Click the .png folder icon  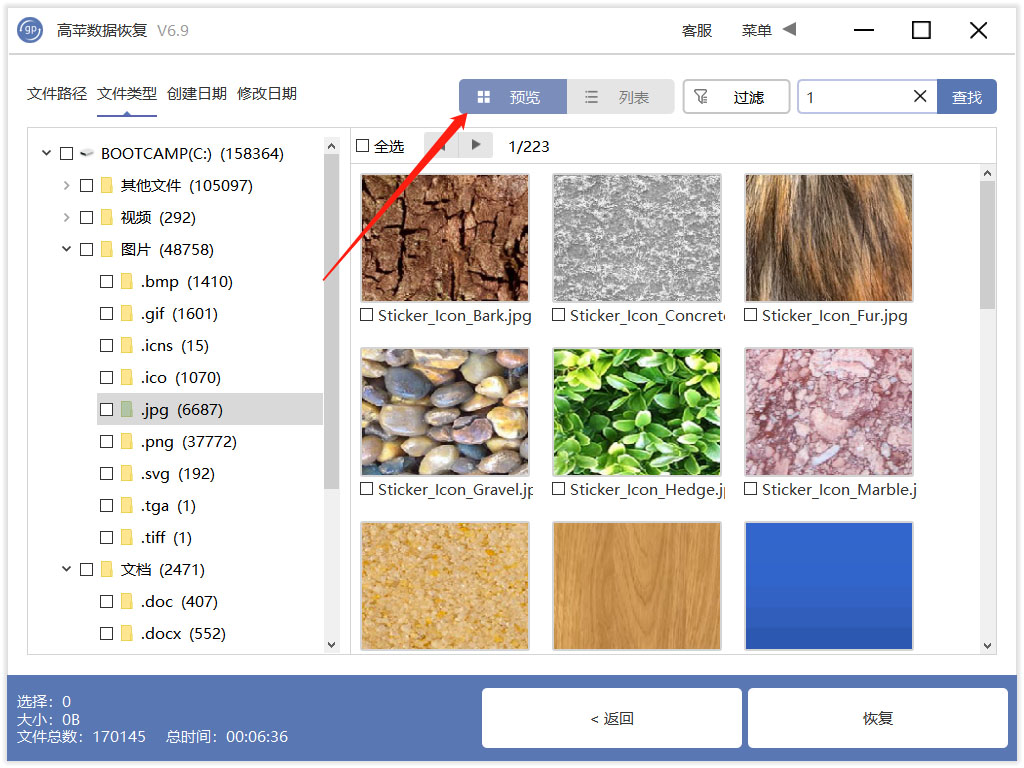pos(127,441)
